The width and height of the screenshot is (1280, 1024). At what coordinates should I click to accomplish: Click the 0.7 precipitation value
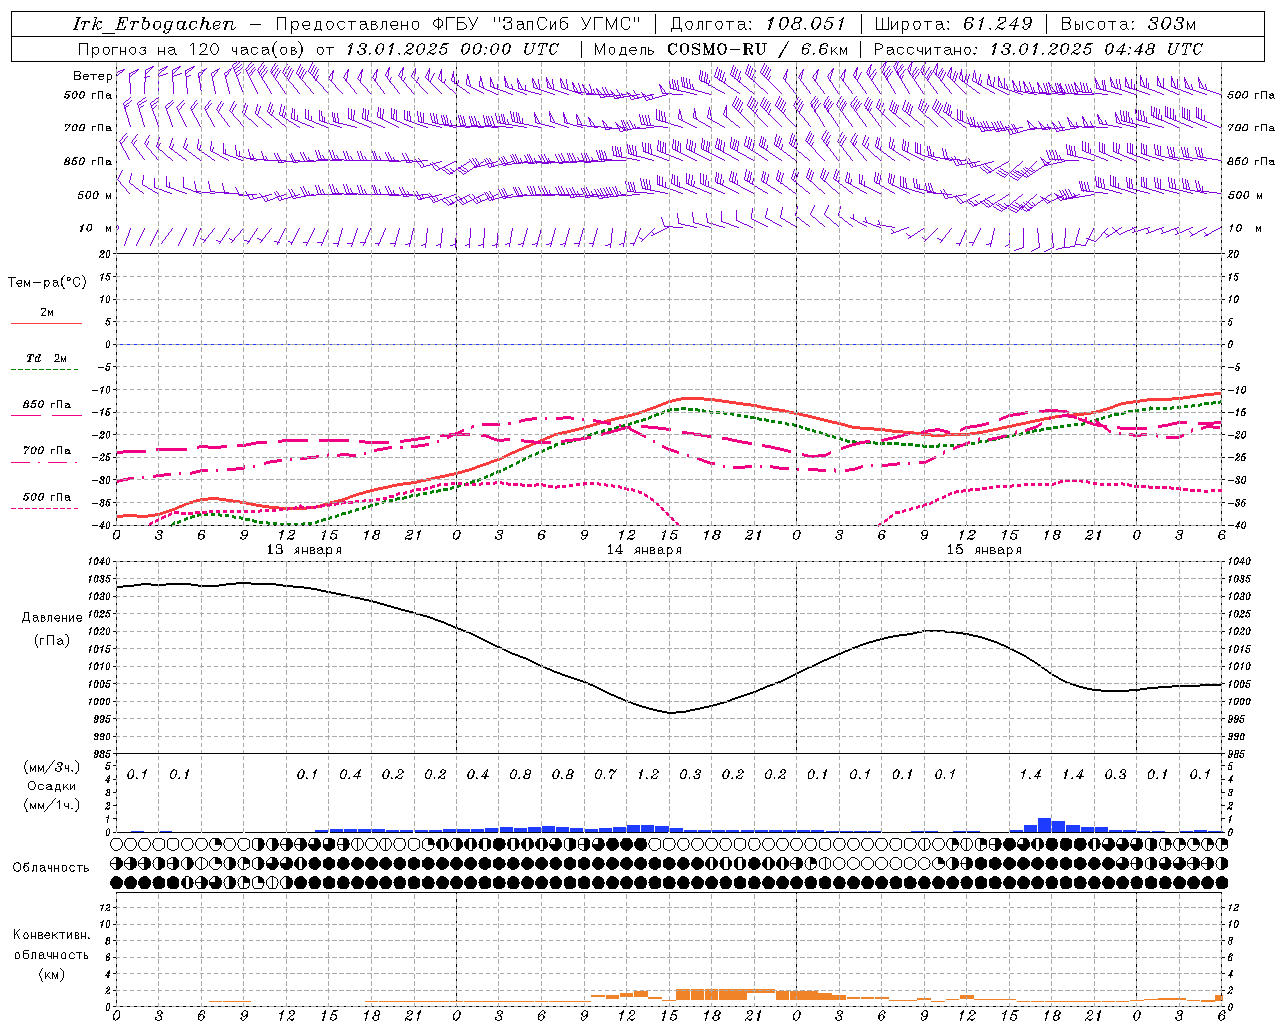click(x=605, y=774)
